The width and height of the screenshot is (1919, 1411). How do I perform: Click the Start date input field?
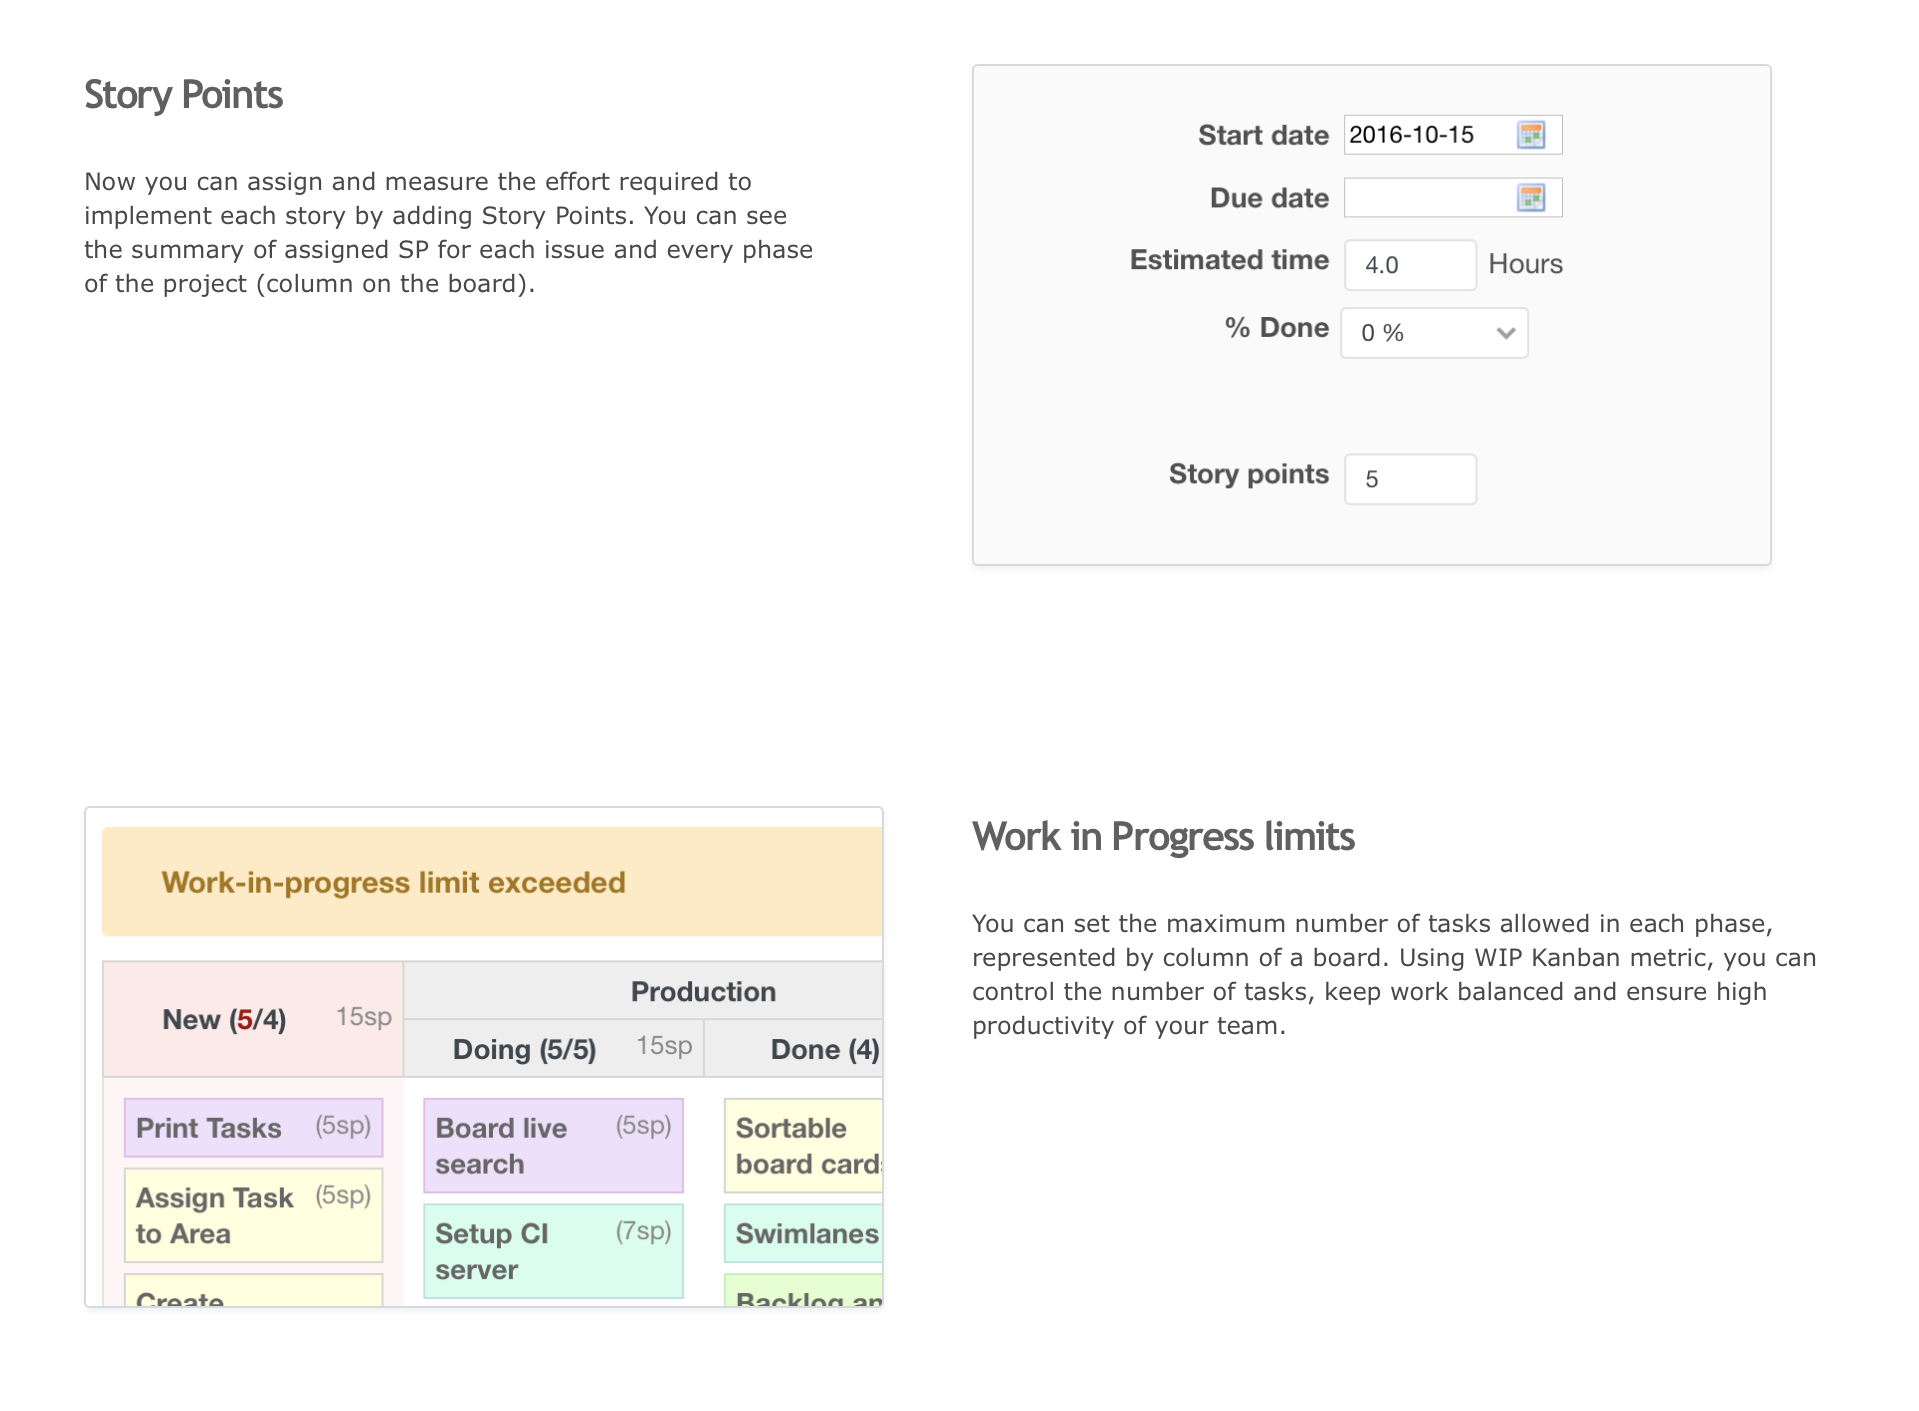pos(1428,135)
